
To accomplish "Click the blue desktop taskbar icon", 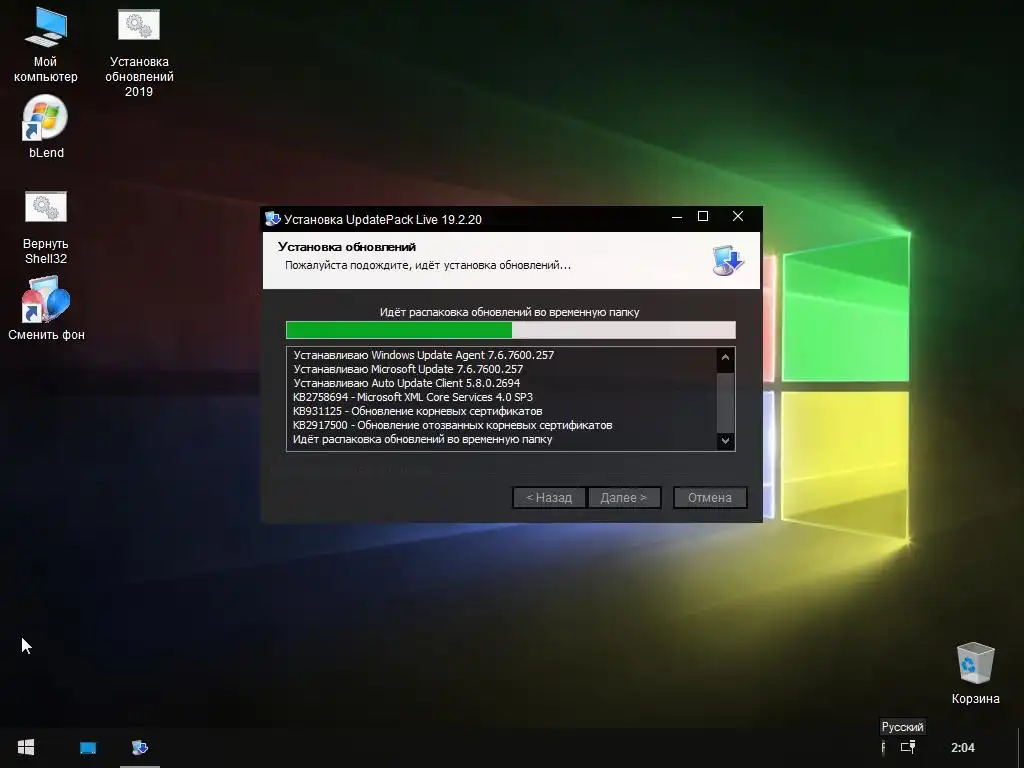I will click(88, 748).
